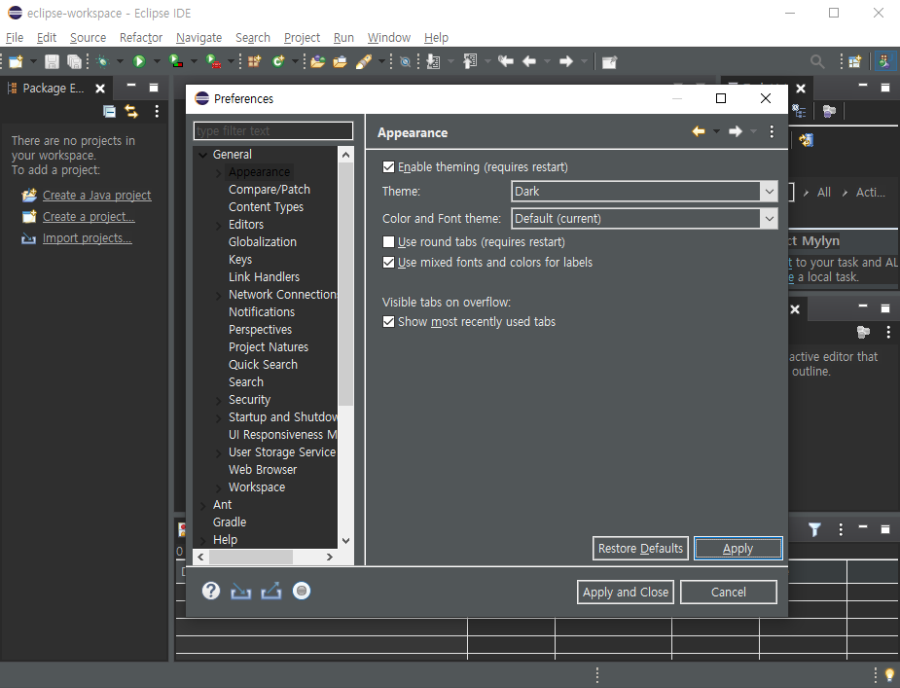Toggle Use mixed fonts and colors checkbox
The image size is (900, 688).
coord(389,262)
